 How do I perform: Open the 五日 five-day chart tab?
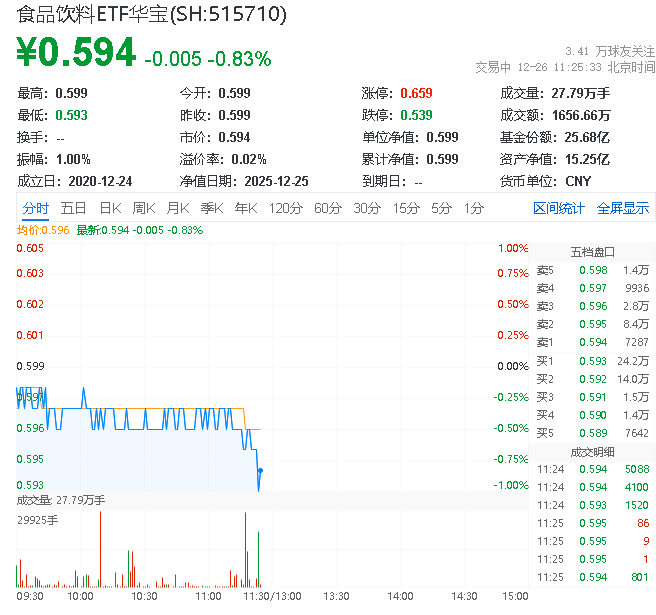point(73,208)
